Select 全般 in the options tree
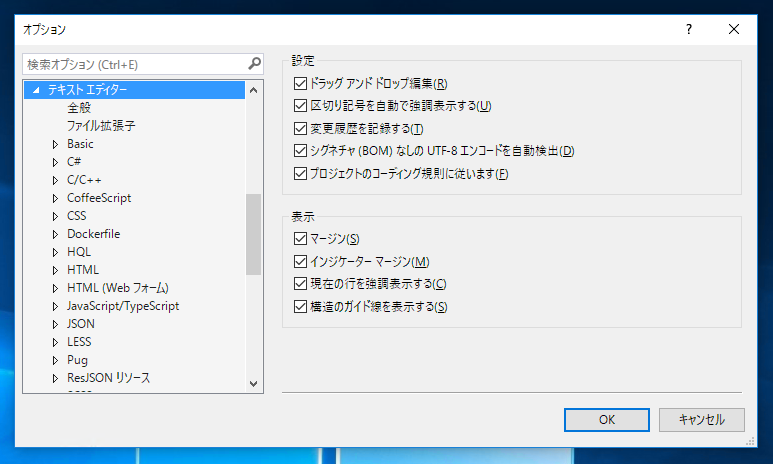Viewport: 773px width, 464px height. coord(79,107)
